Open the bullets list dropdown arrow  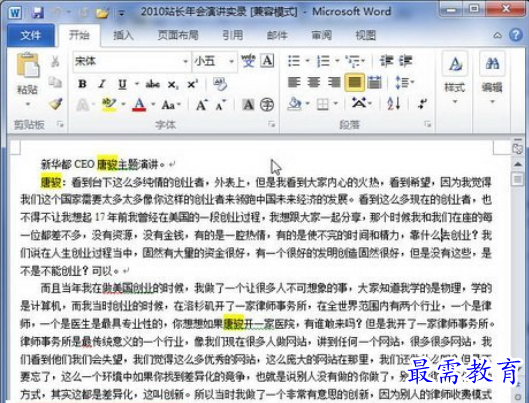point(308,61)
